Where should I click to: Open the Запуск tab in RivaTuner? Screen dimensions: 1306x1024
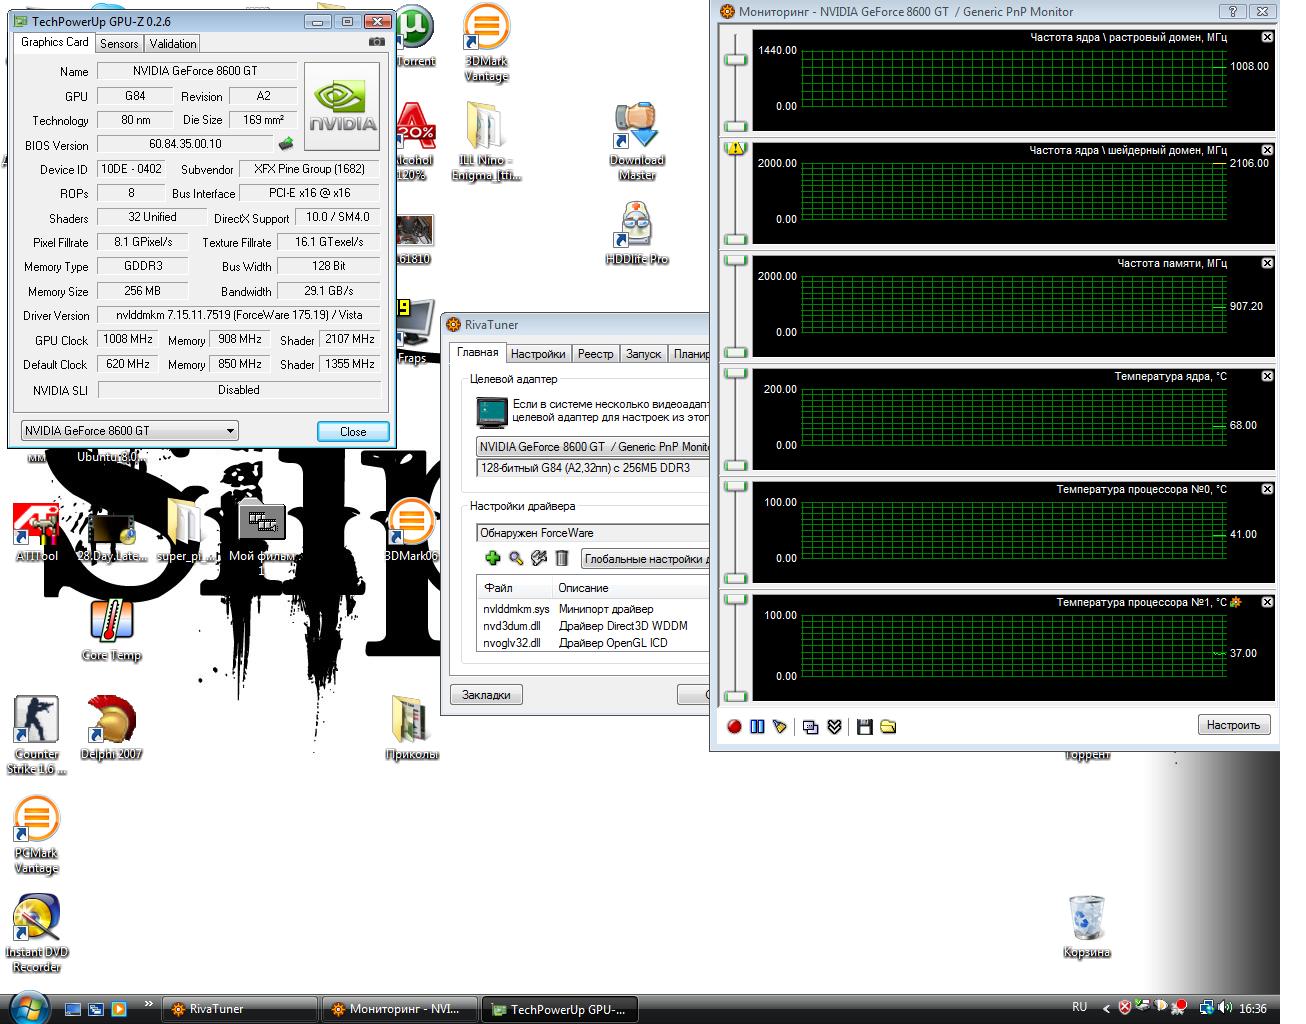pos(644,354)
